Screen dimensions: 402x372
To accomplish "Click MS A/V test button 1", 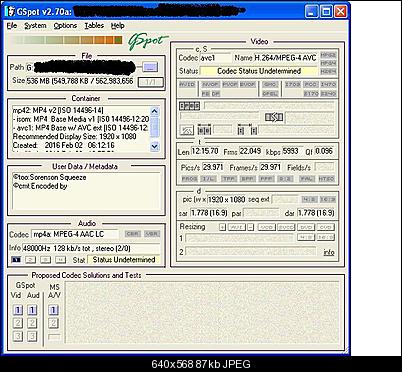I will [x=53, y=310].
